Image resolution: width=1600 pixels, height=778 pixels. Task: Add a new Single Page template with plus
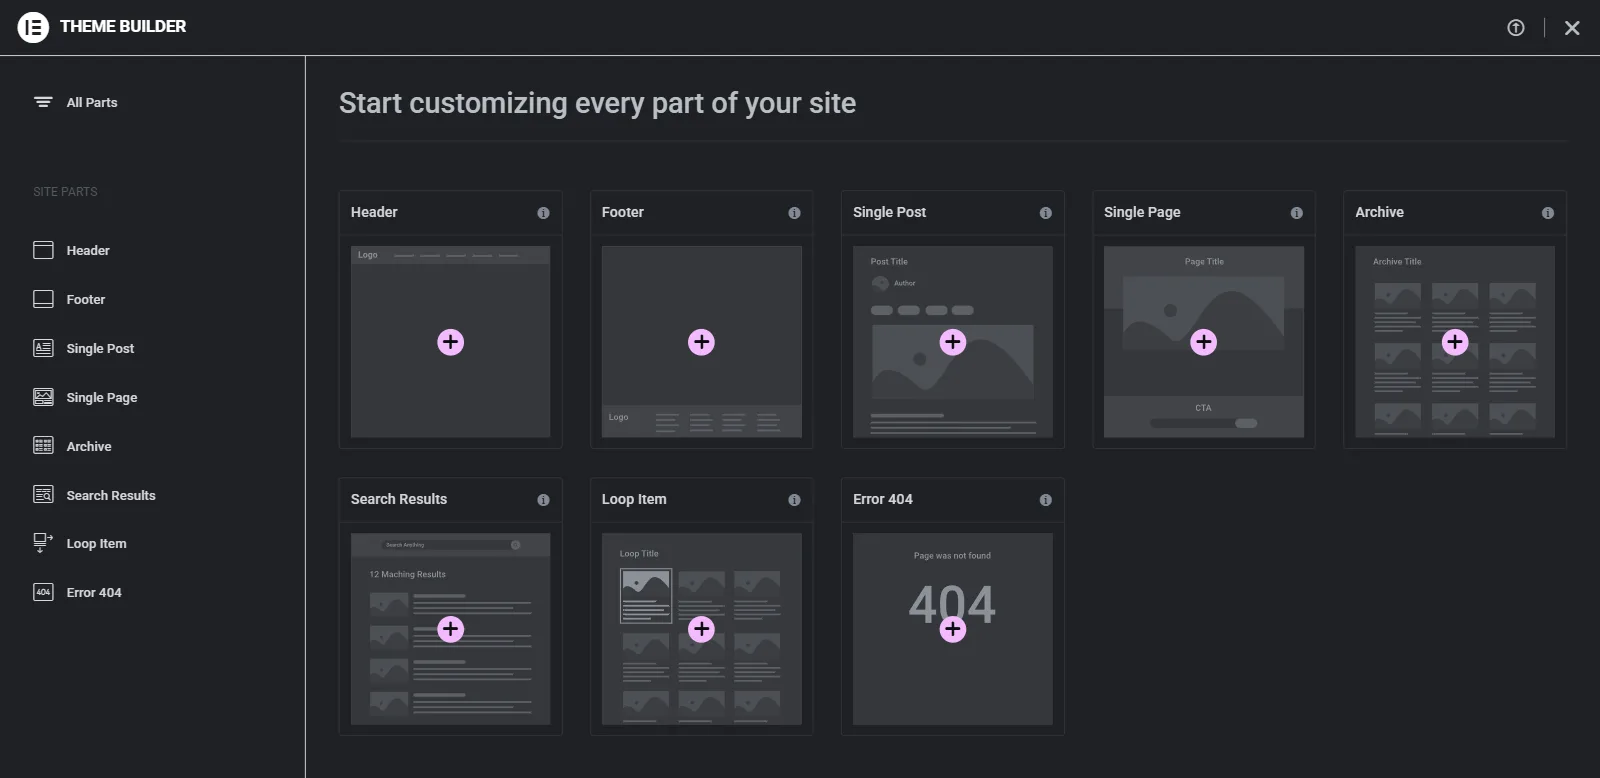tap(1204, 342)
